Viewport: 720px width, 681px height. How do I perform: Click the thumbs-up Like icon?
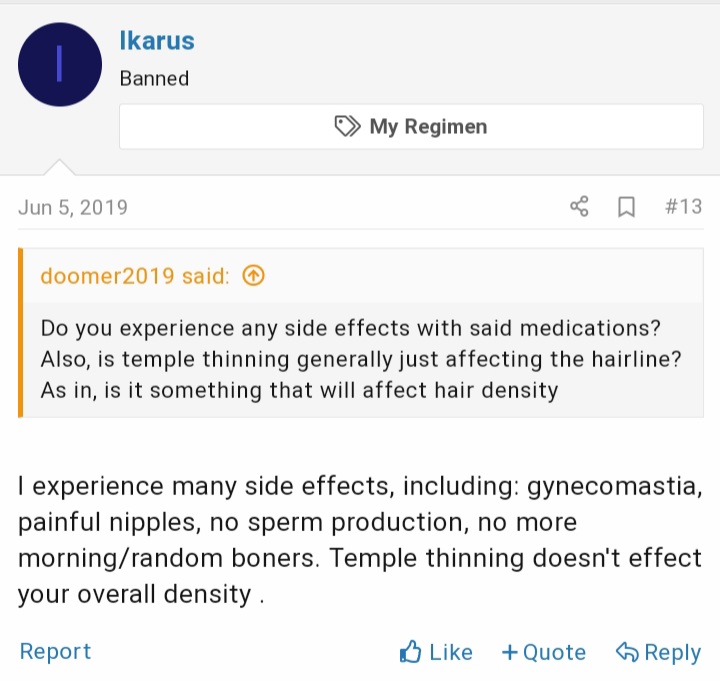tap(410, 653)
